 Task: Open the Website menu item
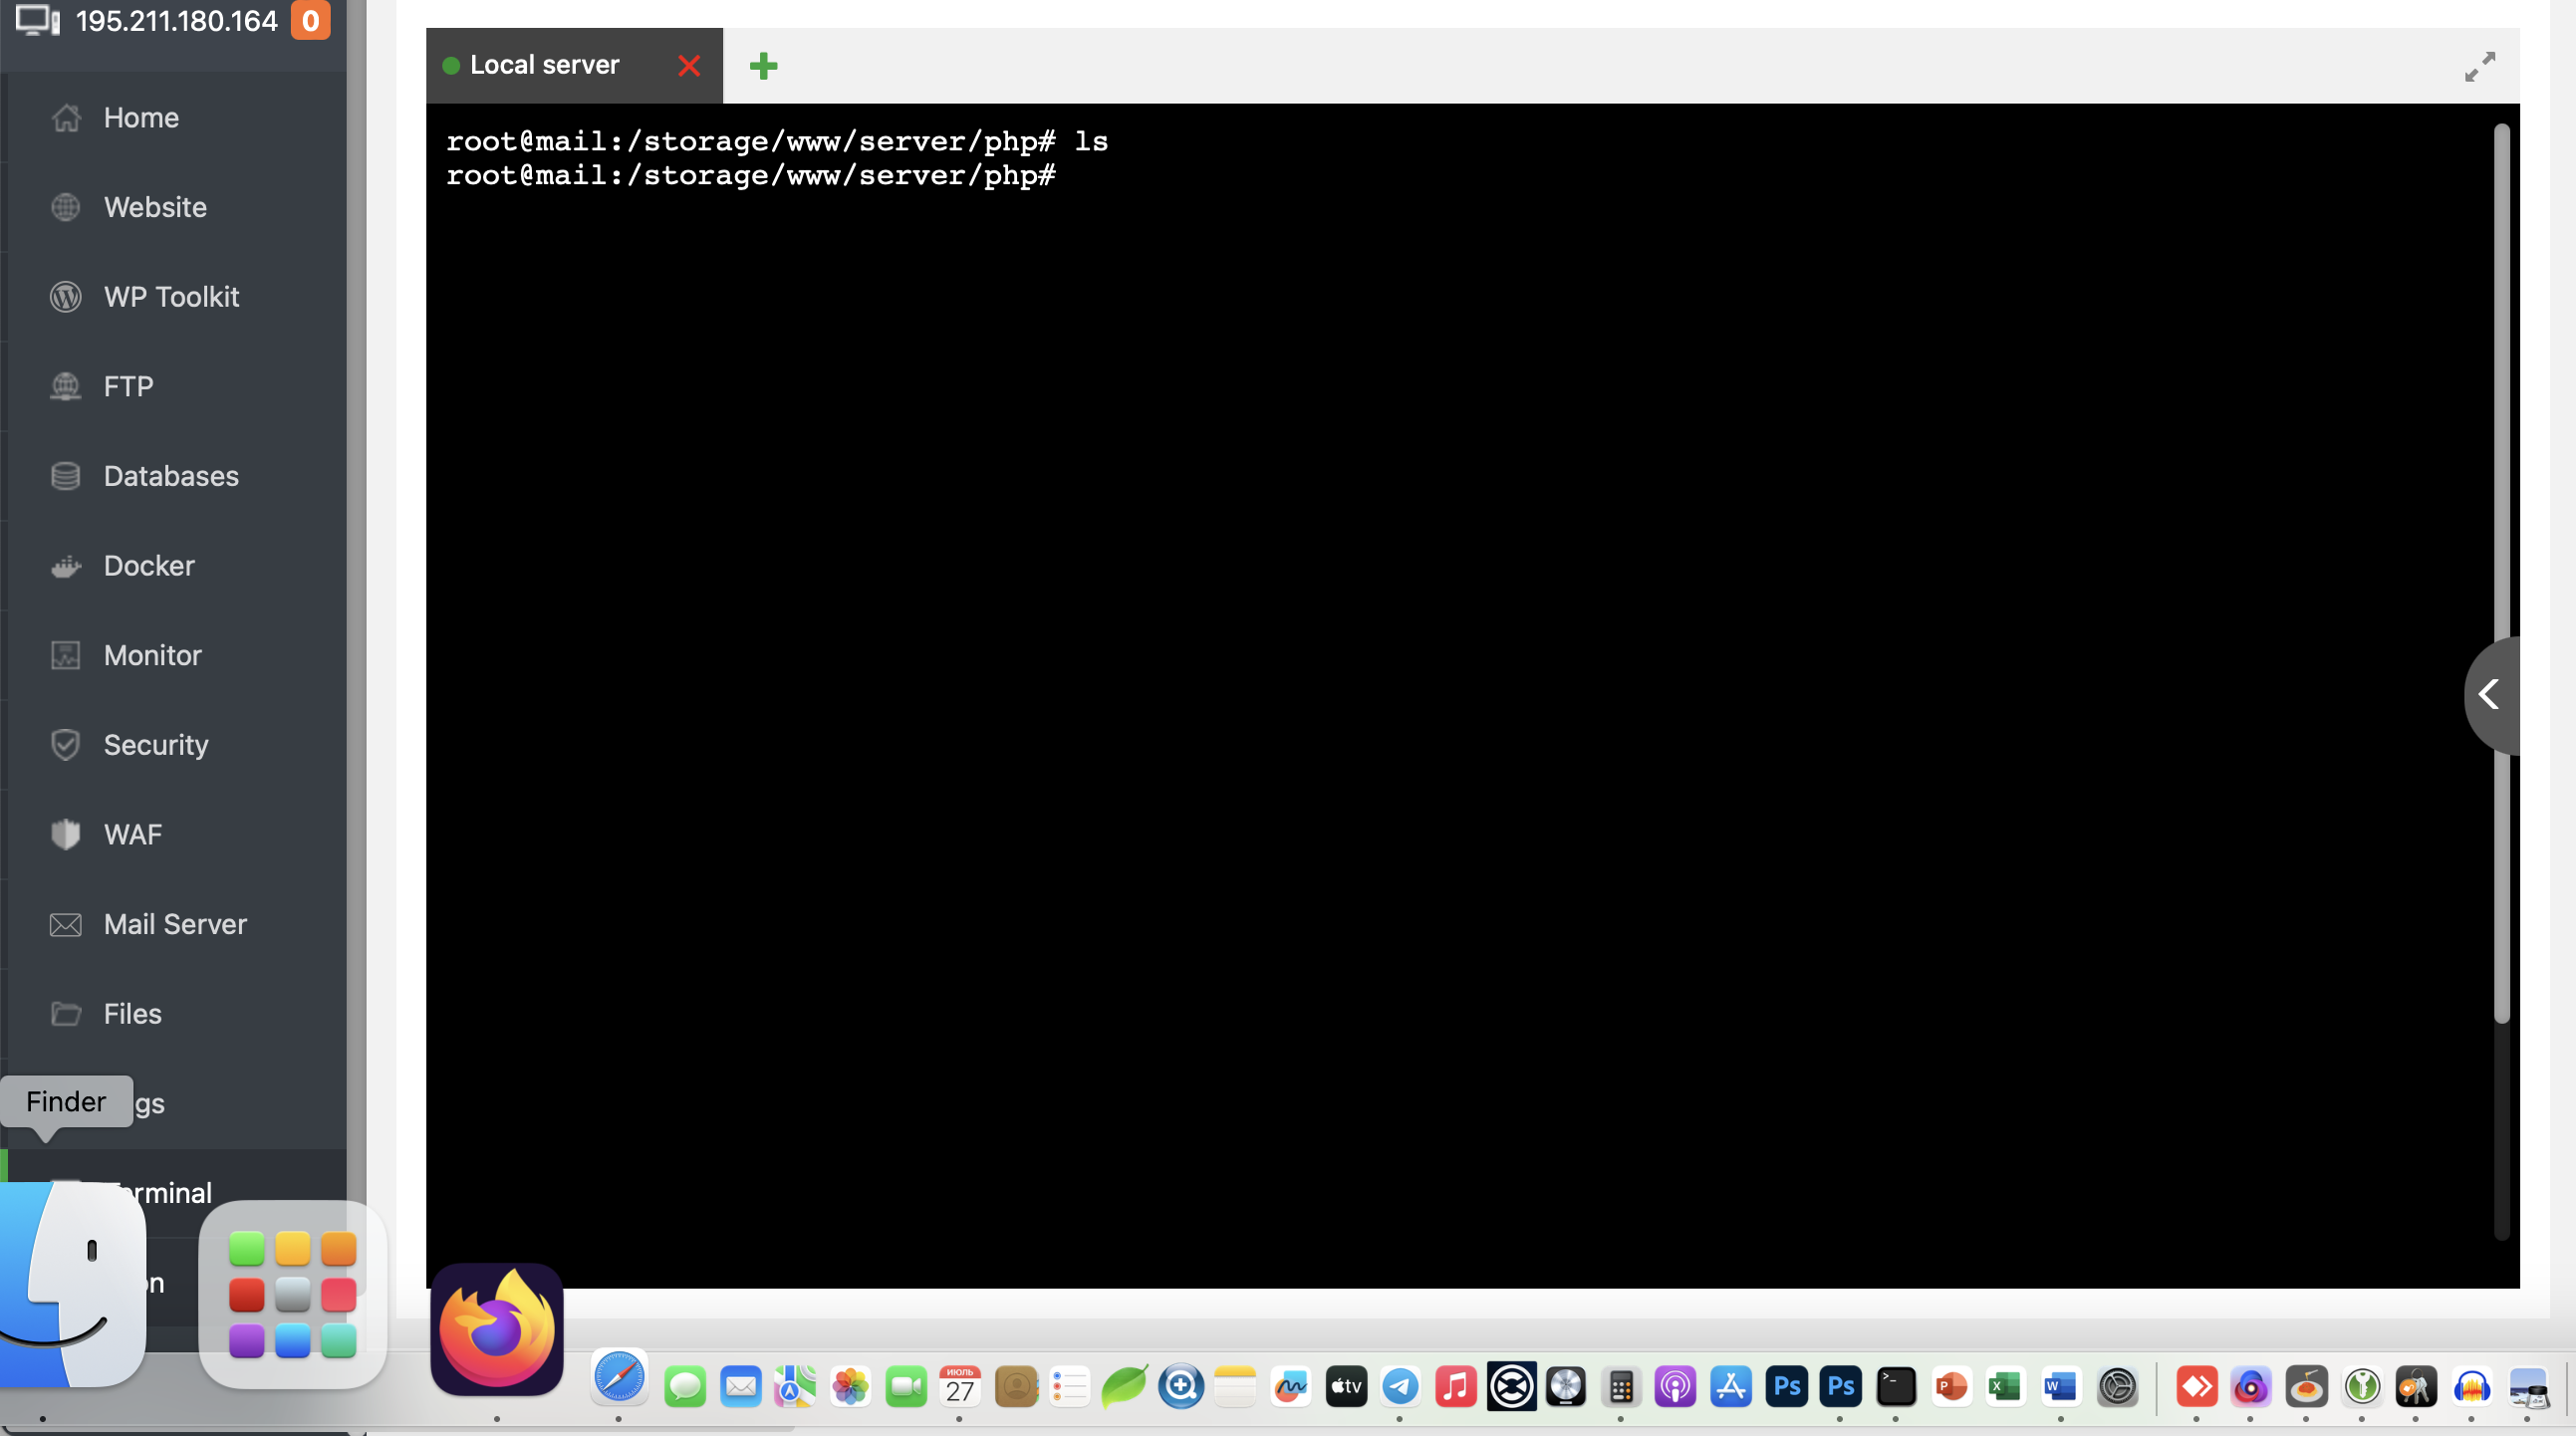155,208
